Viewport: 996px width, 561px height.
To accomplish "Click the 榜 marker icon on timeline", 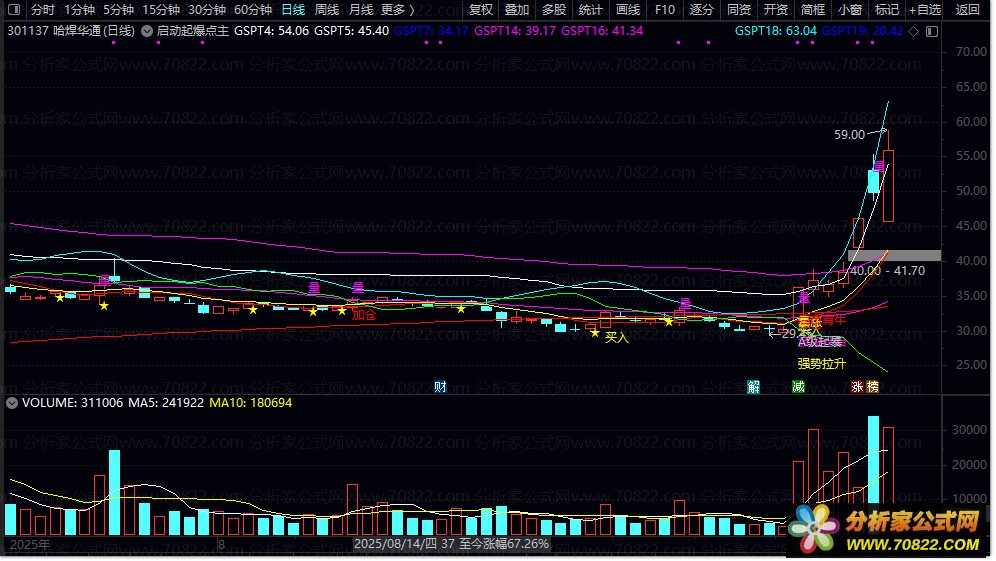I will (x=871, y=387).
